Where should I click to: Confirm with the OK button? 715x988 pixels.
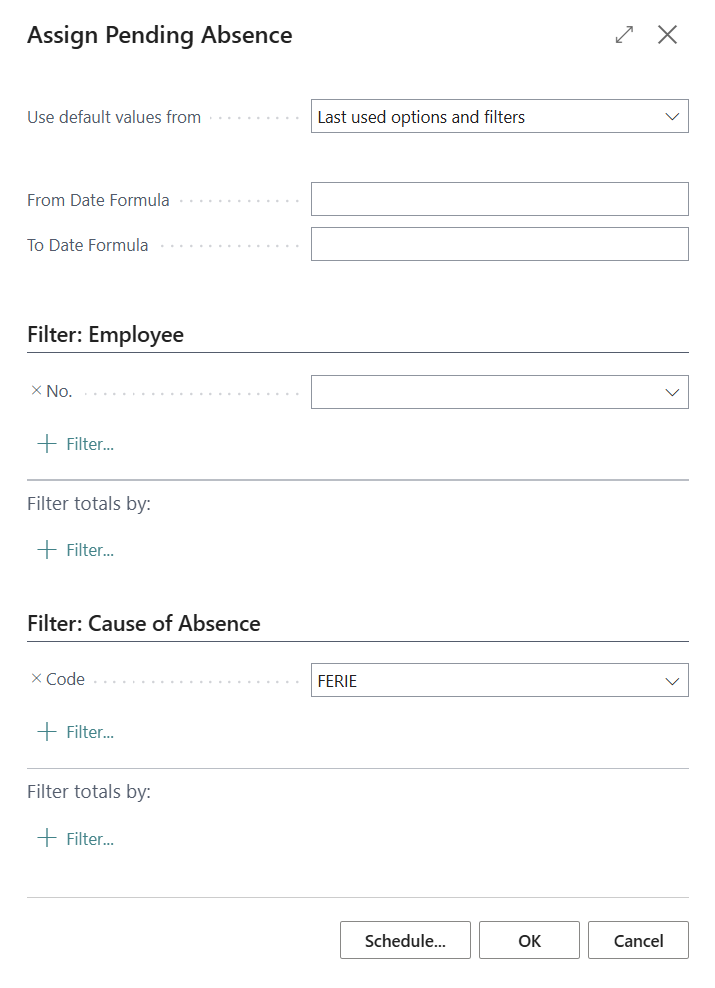[529, 941]
